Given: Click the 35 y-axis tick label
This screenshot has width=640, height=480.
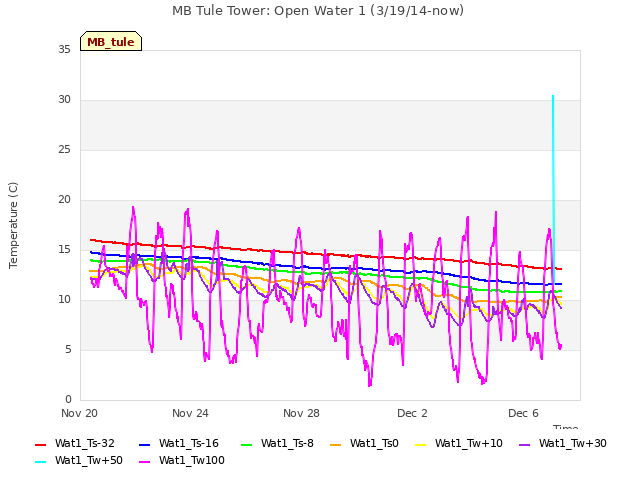Looking at the screenshot, I should (64, 50).
